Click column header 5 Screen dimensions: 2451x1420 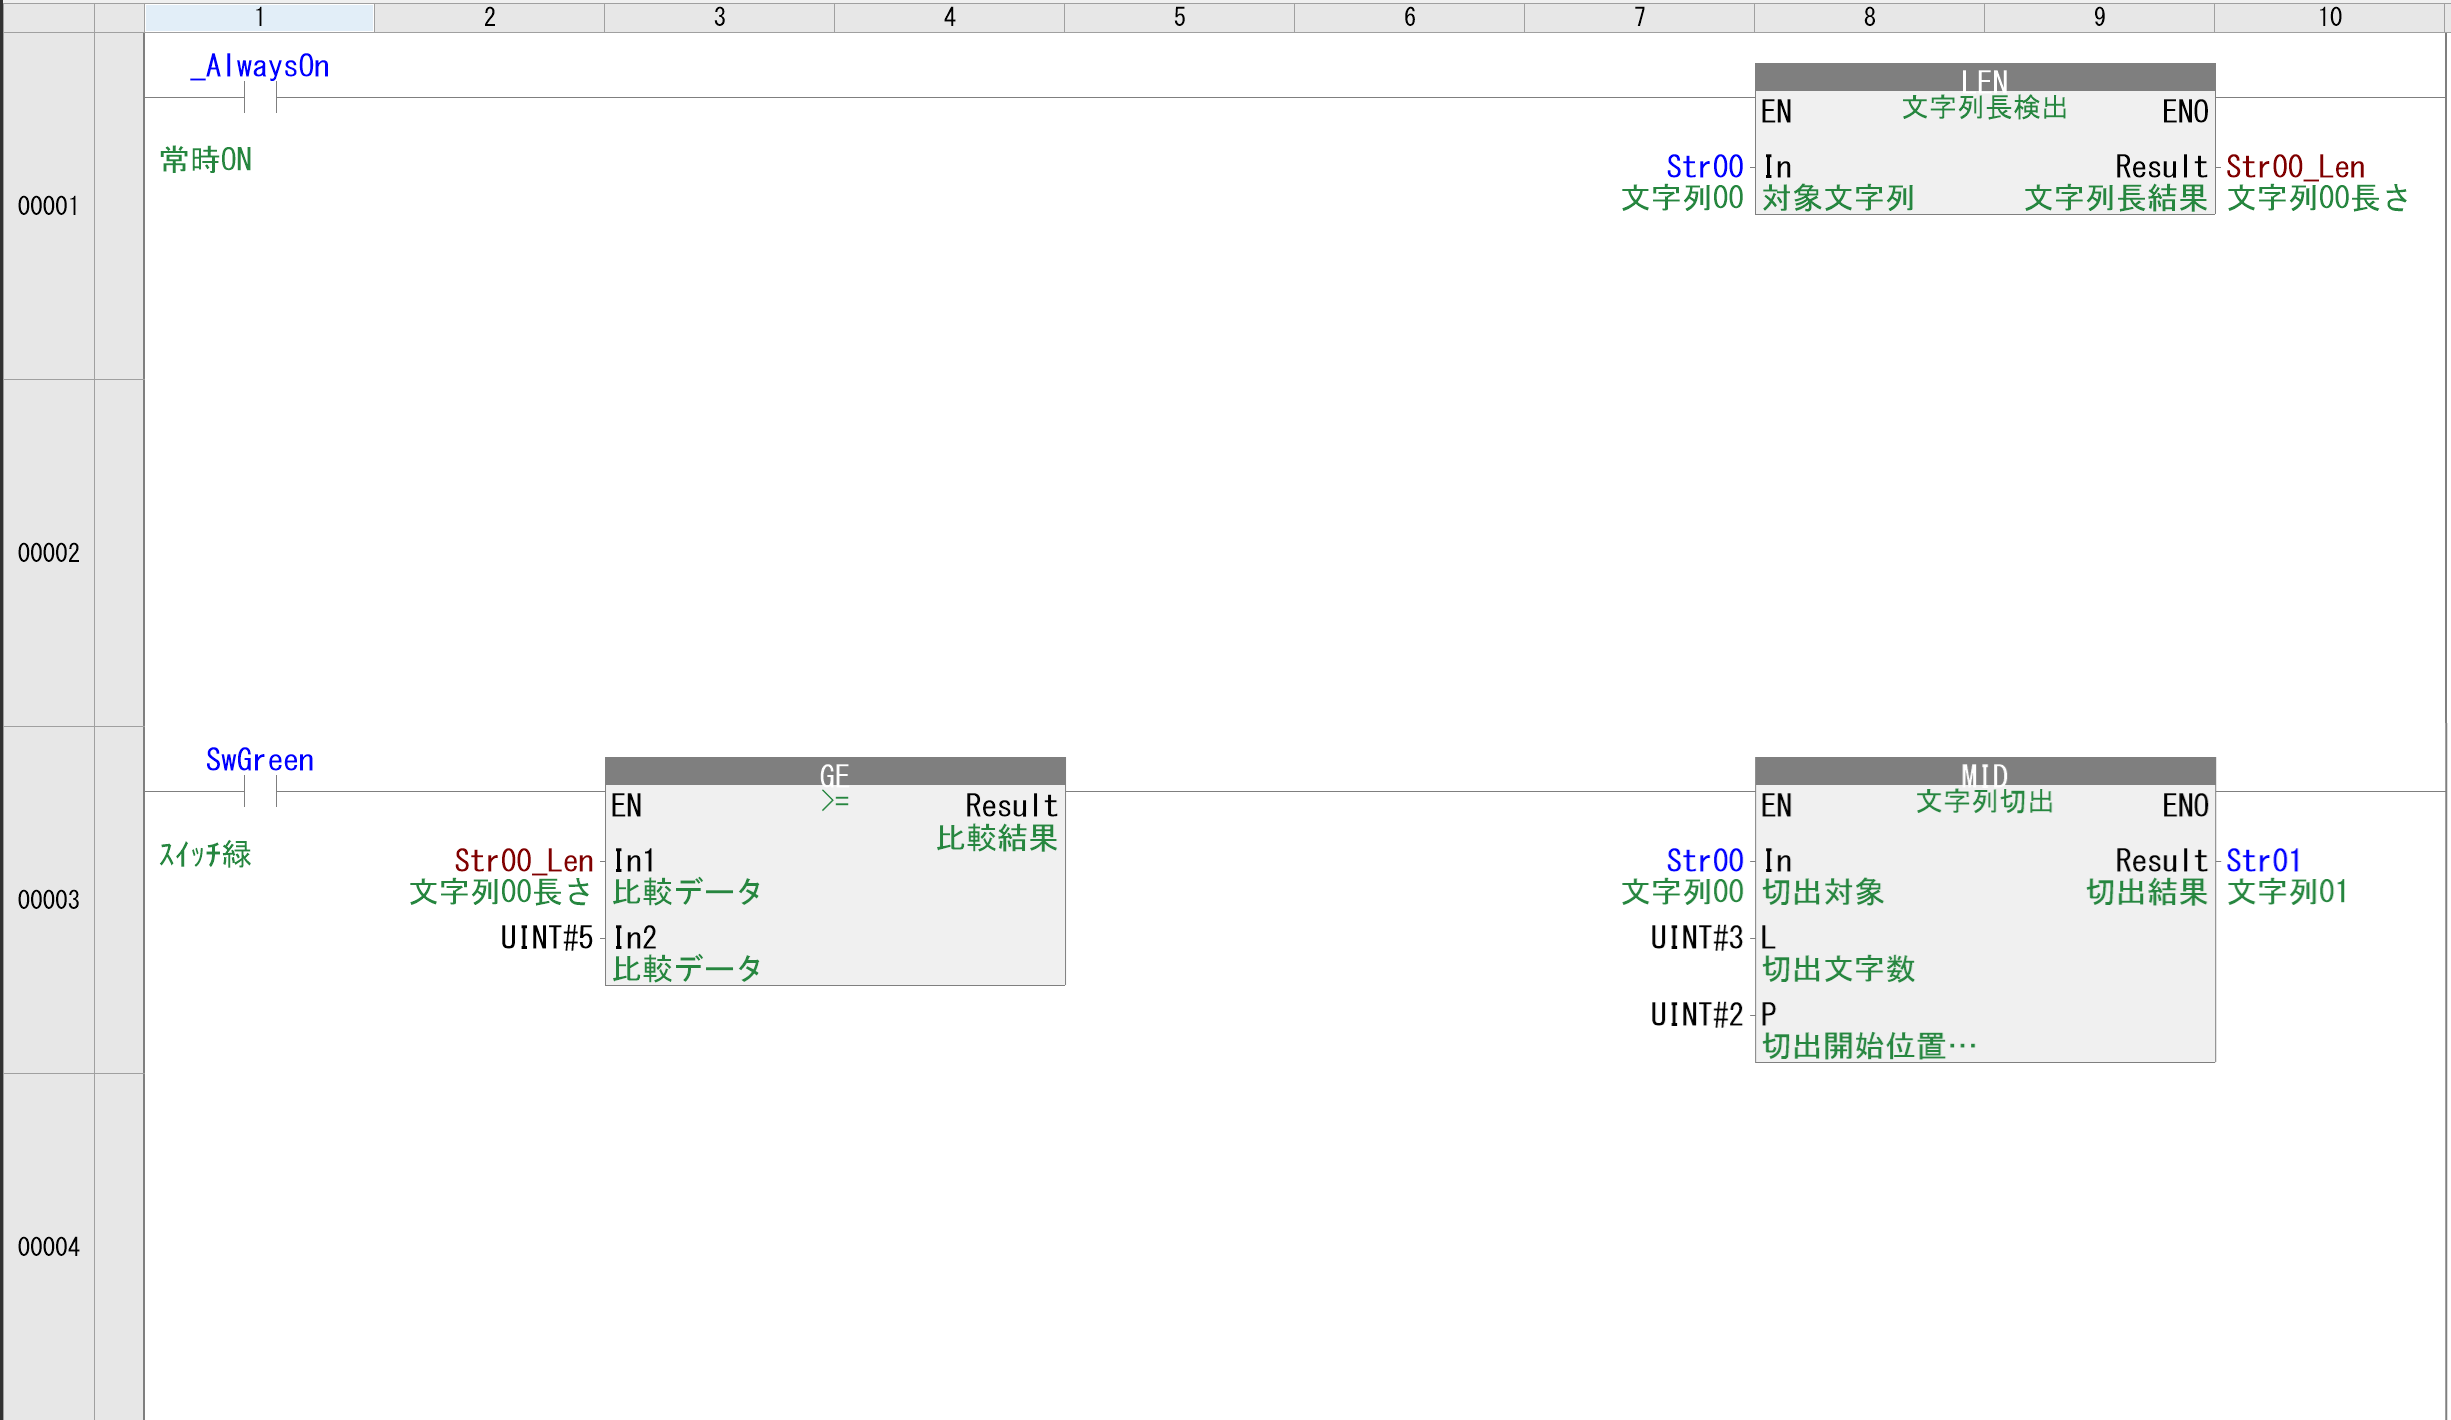(1179, 17)
